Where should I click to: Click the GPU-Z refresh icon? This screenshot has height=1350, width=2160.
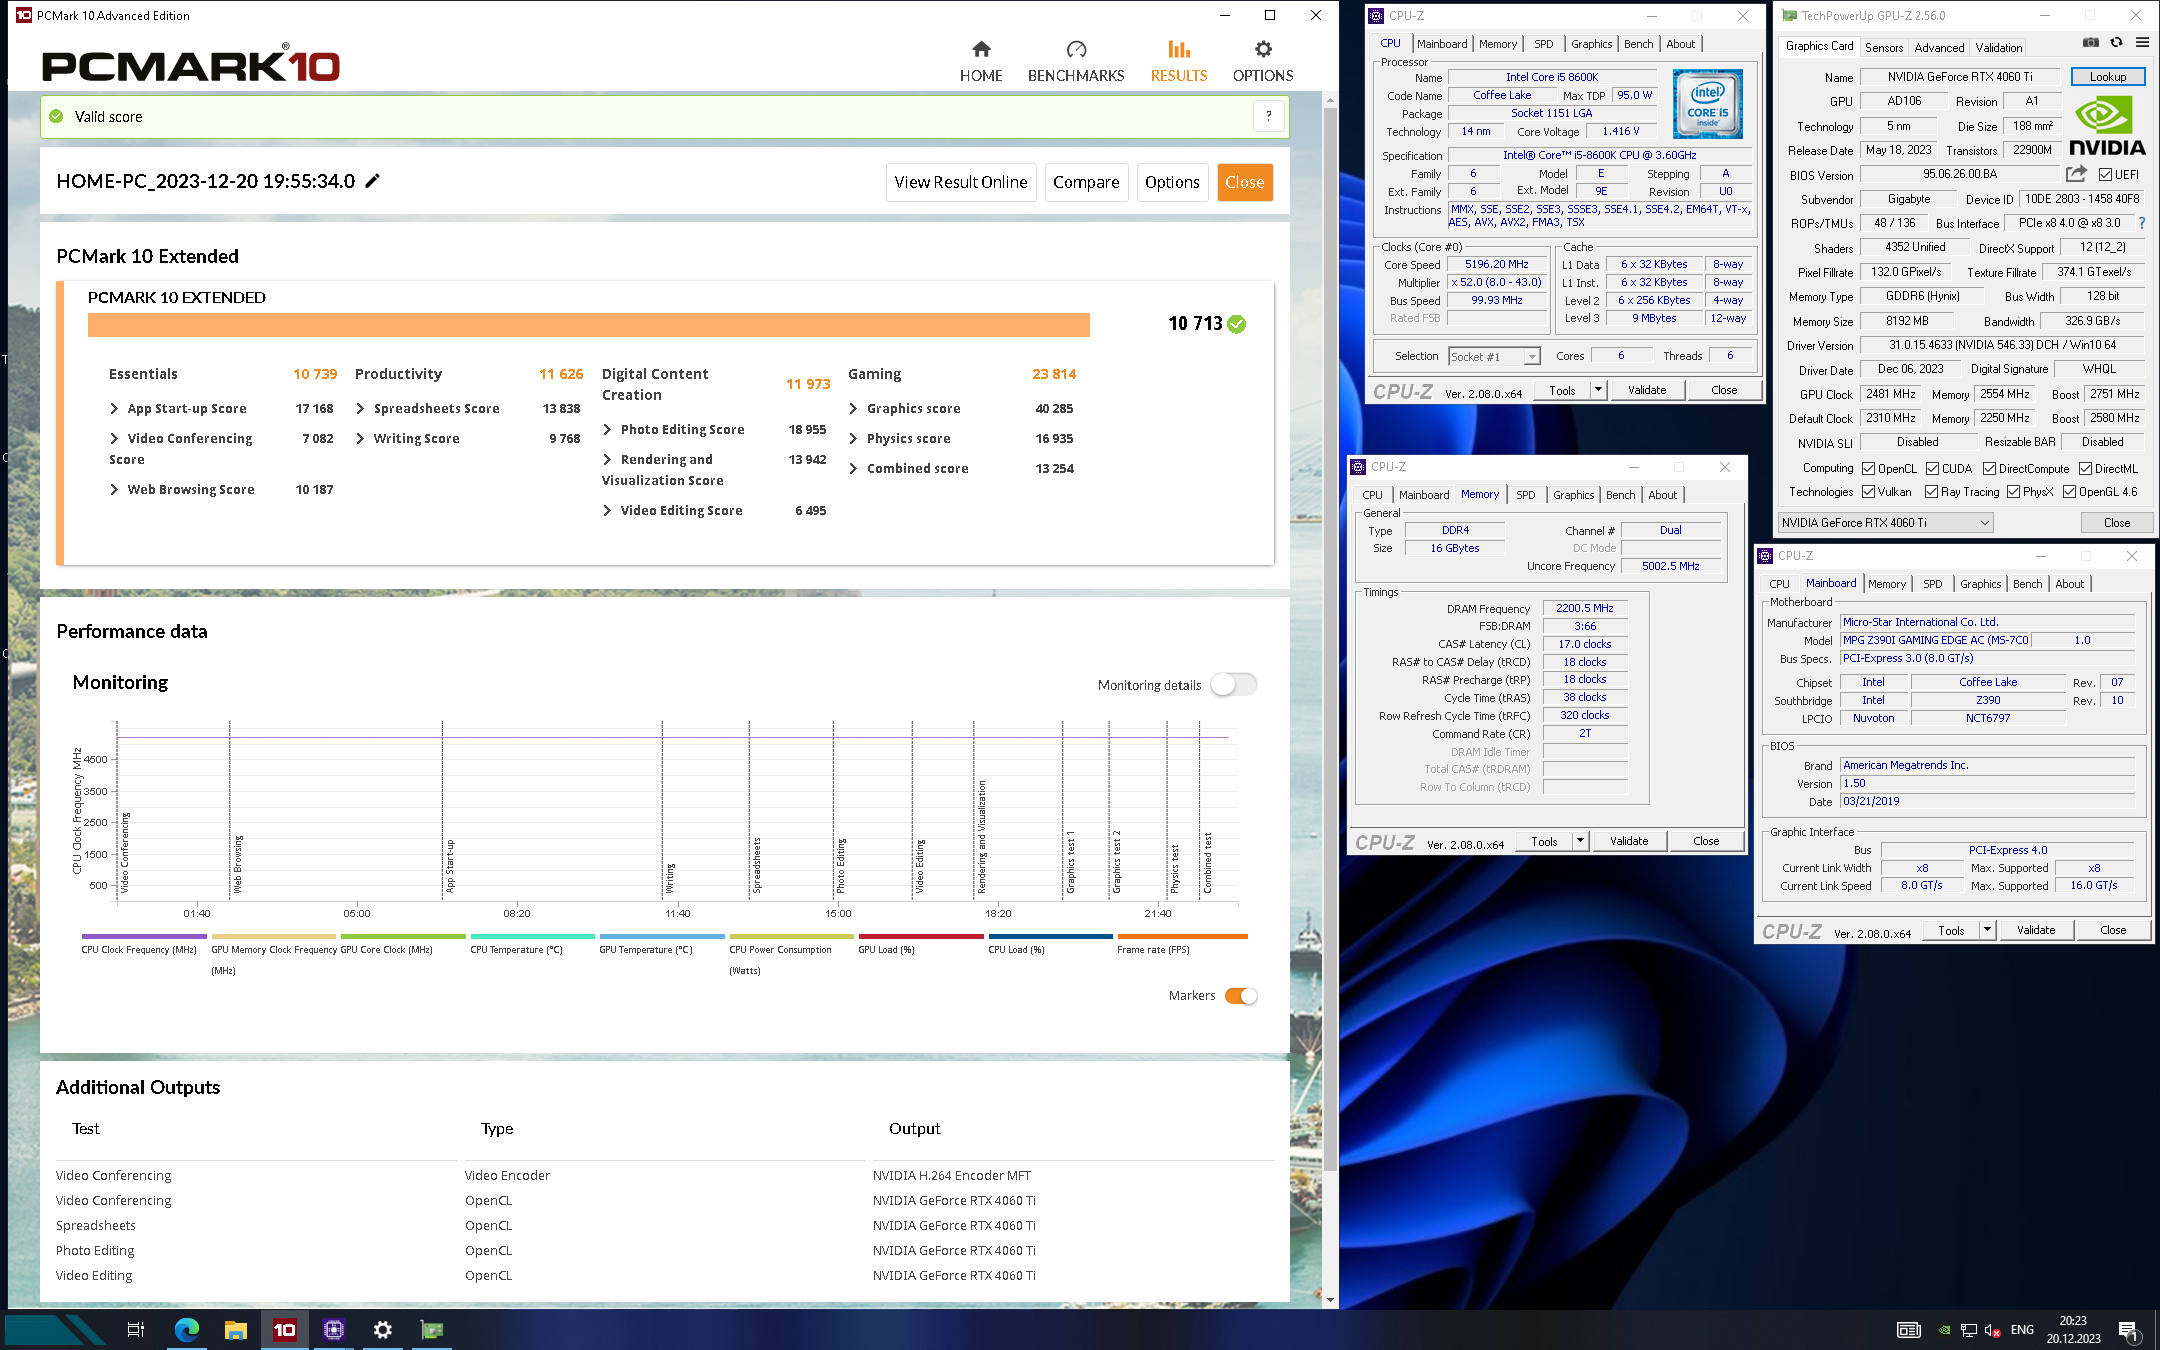click(2116, 42)
